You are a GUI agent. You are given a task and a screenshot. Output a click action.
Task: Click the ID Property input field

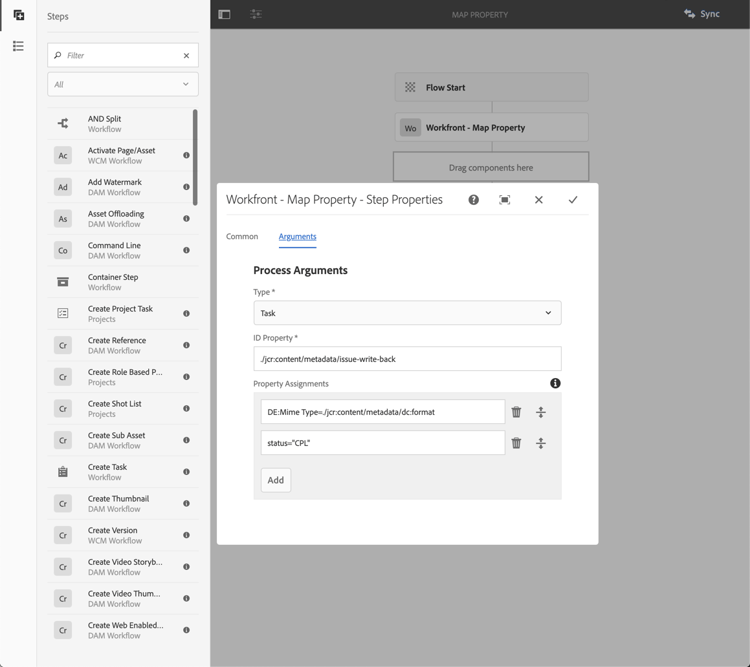pos(408,359)
